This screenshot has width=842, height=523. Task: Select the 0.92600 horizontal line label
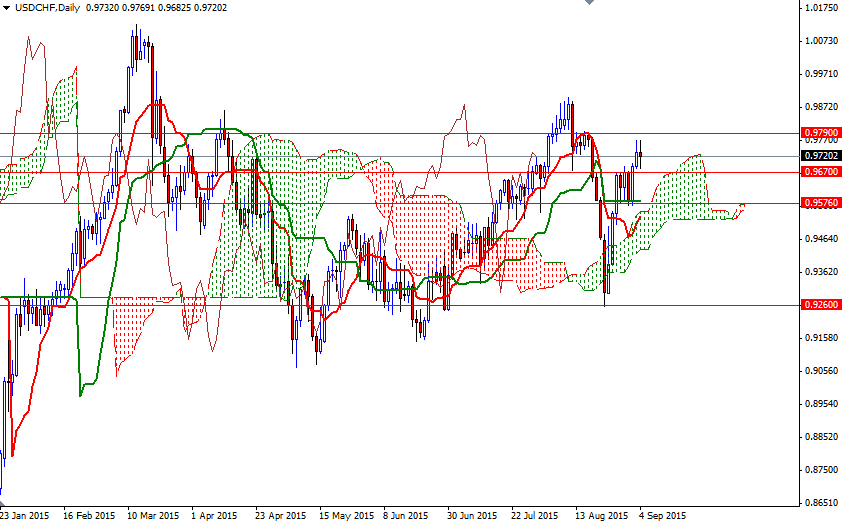821,304
